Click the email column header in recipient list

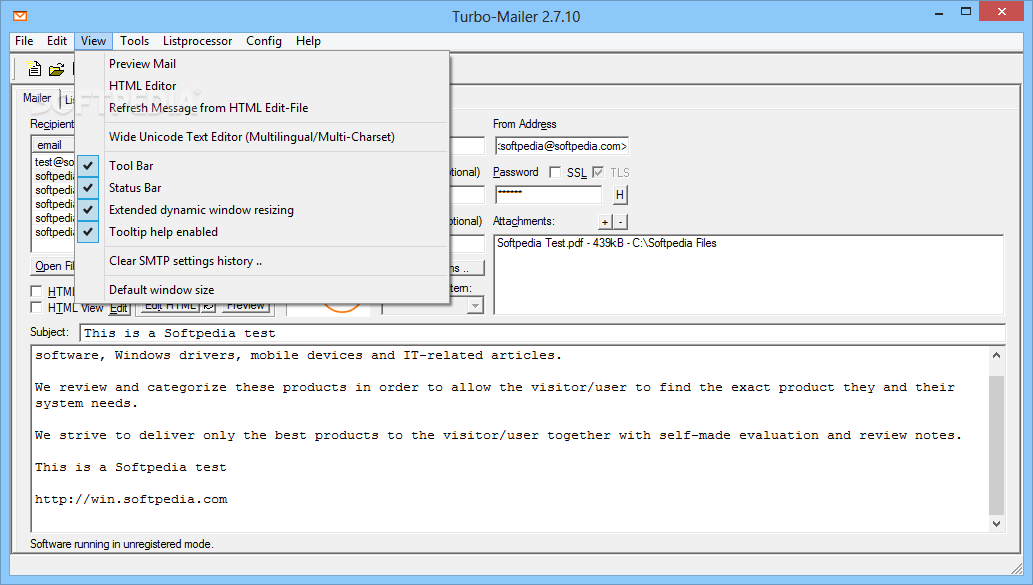pyautogui.click(x=53, y=145)
